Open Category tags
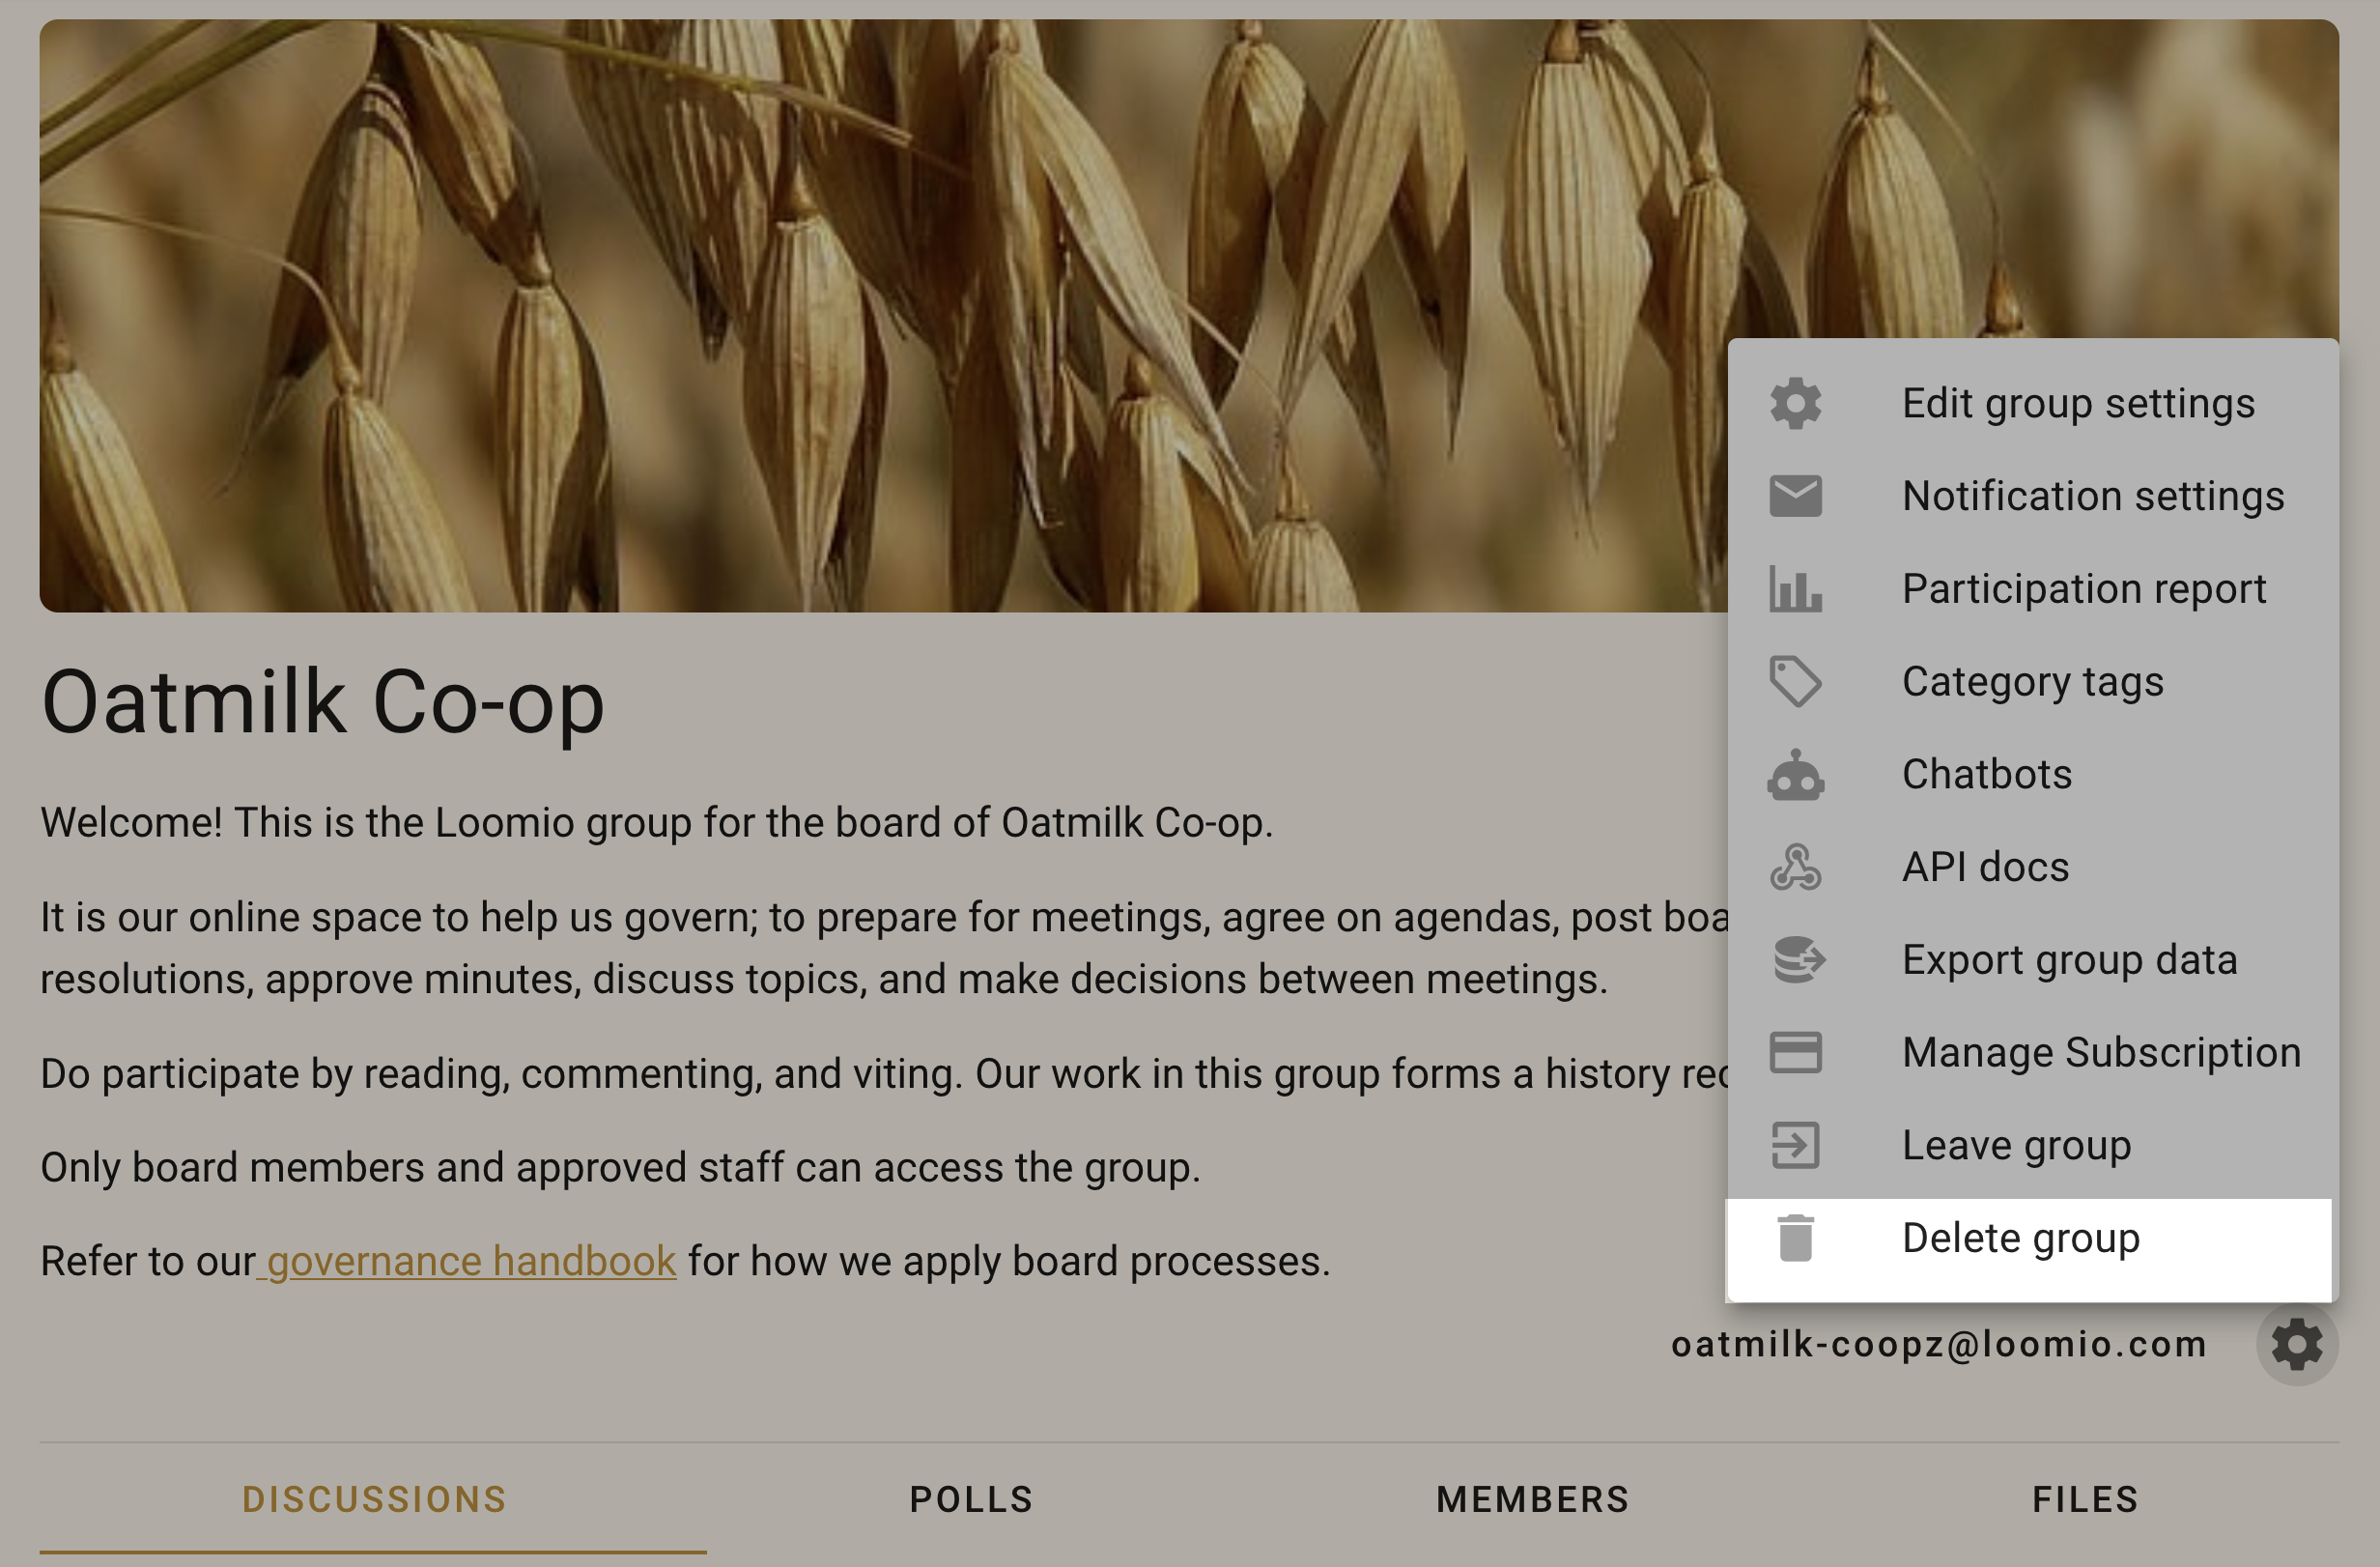Screen dimensions: 2380x1567 [x=2032, y=682]
